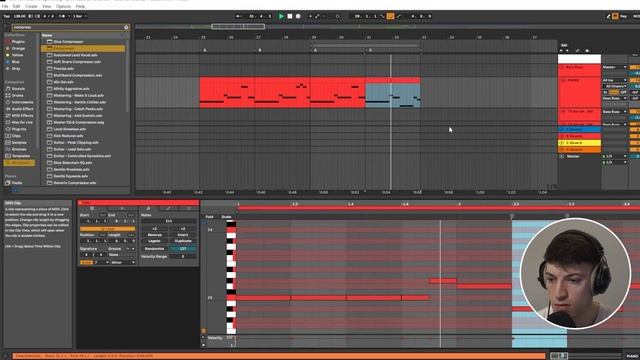Open the Edit menu
Image resolution: width=640 pixels, height=360 pixels.
[16, 7]
